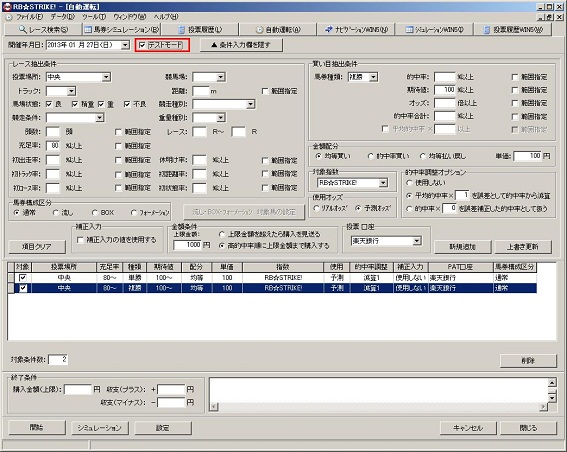Click the log area scroll-up arrow
The width and height of the screenshot is (567, 452).
coord(552,383)
